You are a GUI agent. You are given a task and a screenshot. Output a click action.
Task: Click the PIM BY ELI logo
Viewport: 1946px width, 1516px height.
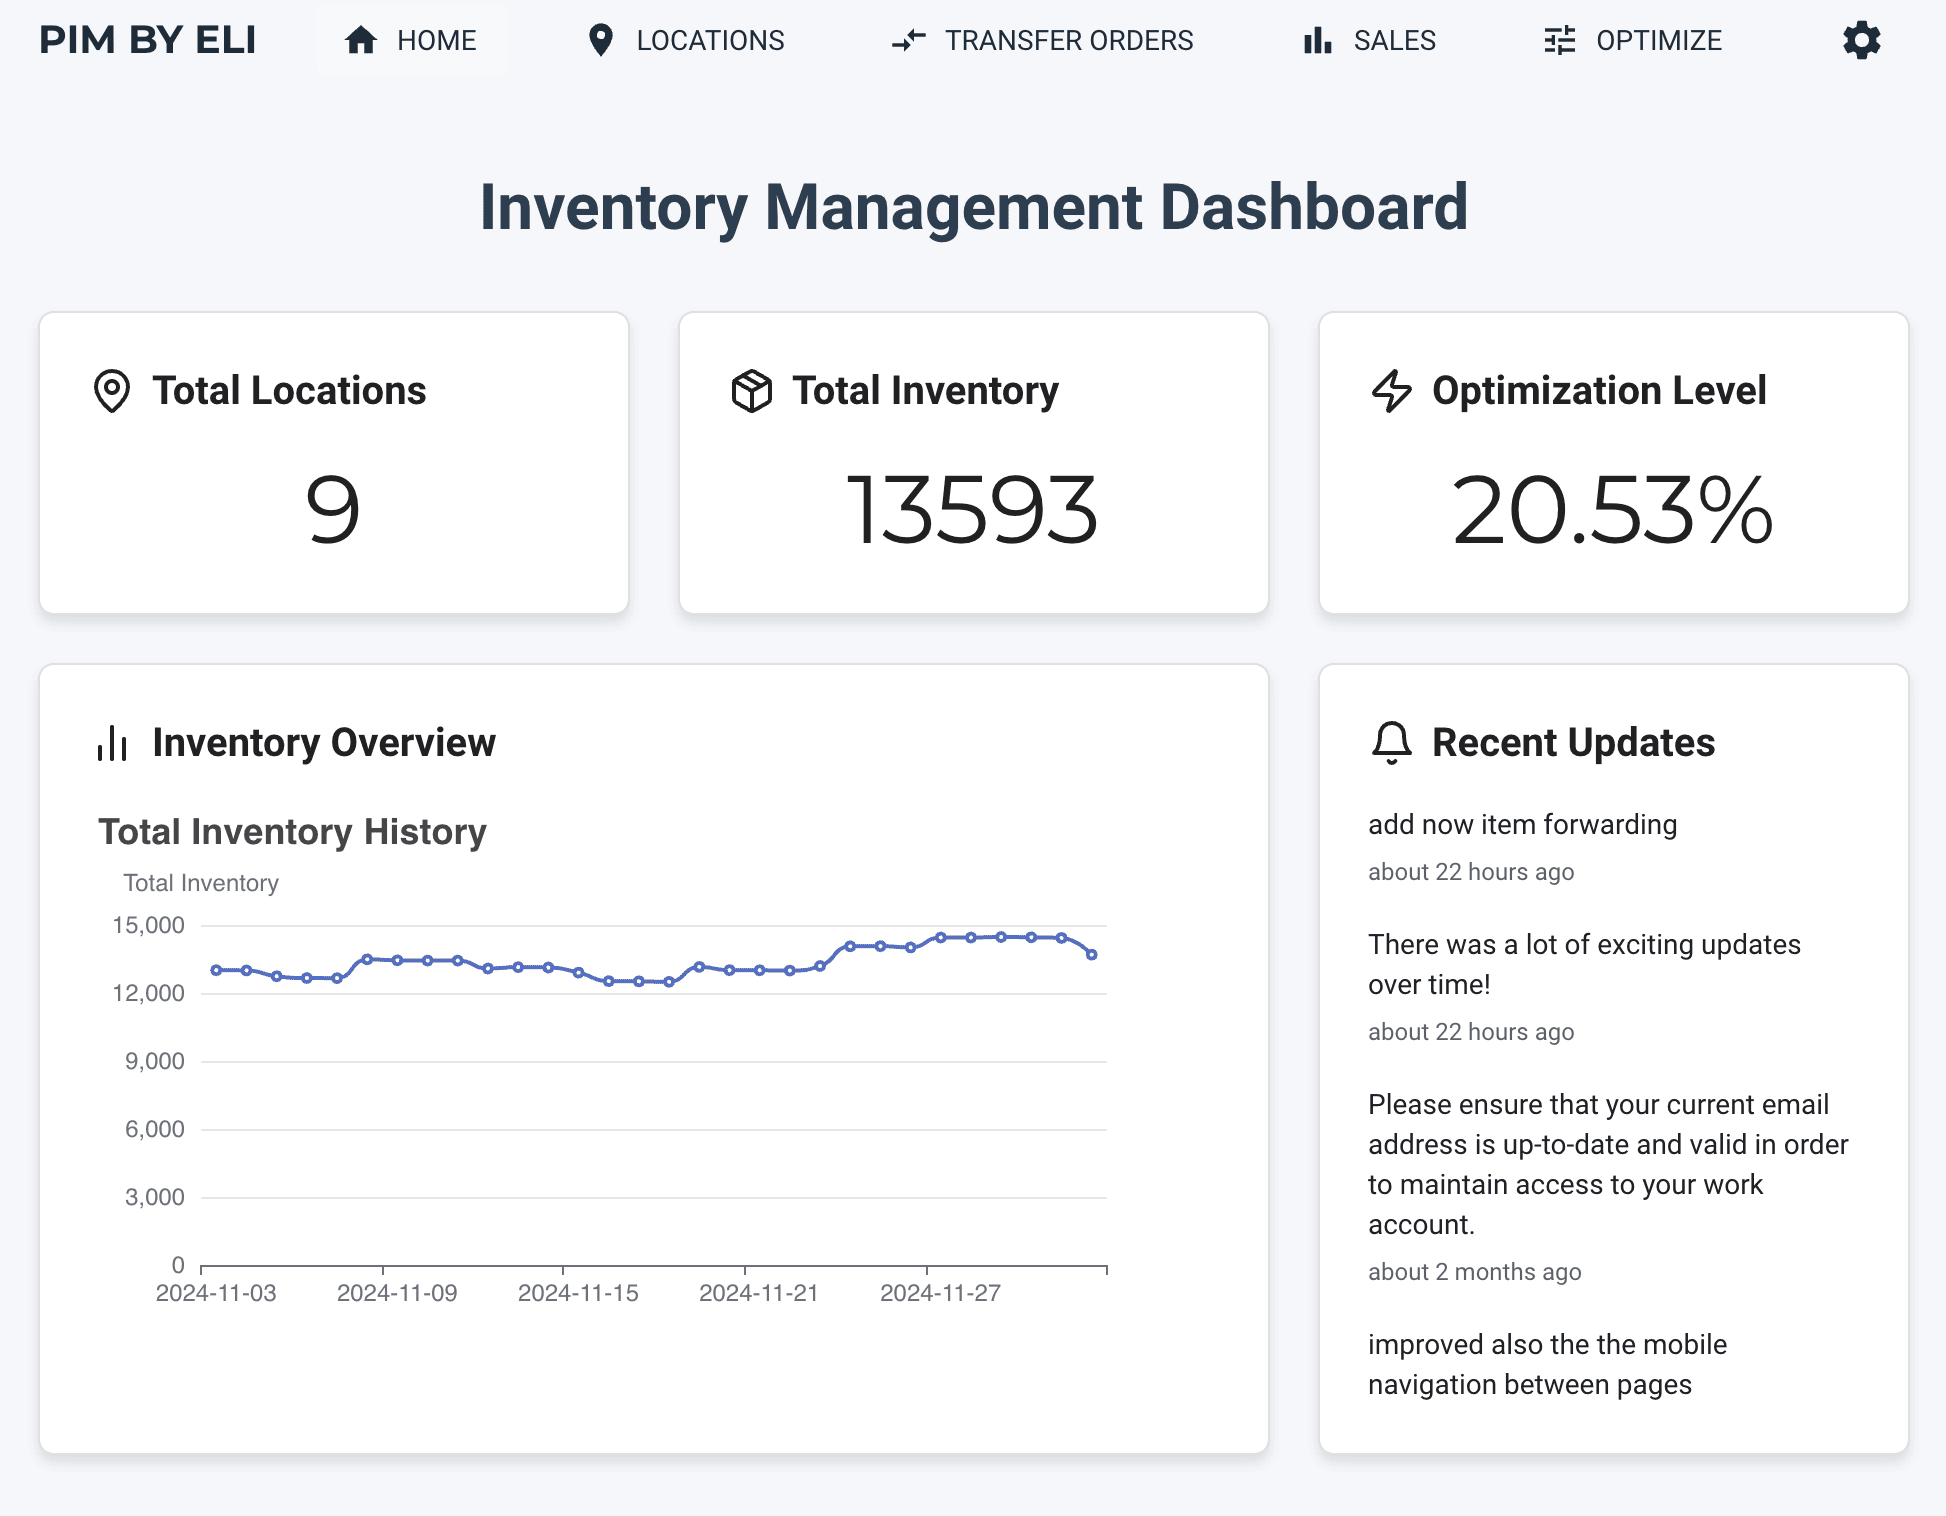[x=148, y=40]
